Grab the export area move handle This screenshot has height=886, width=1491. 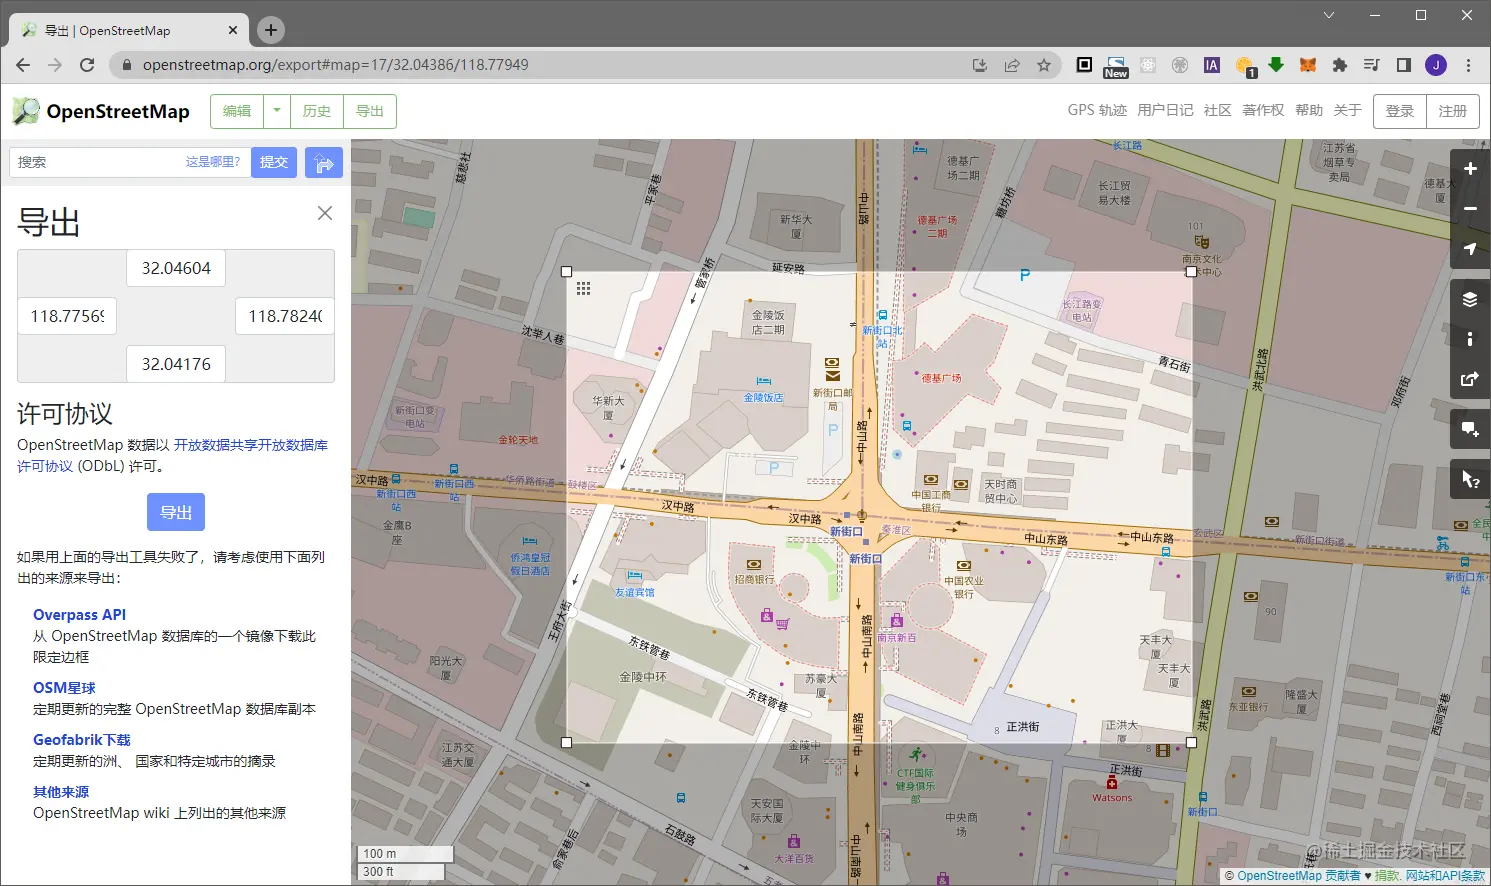(x=583, y=288)
